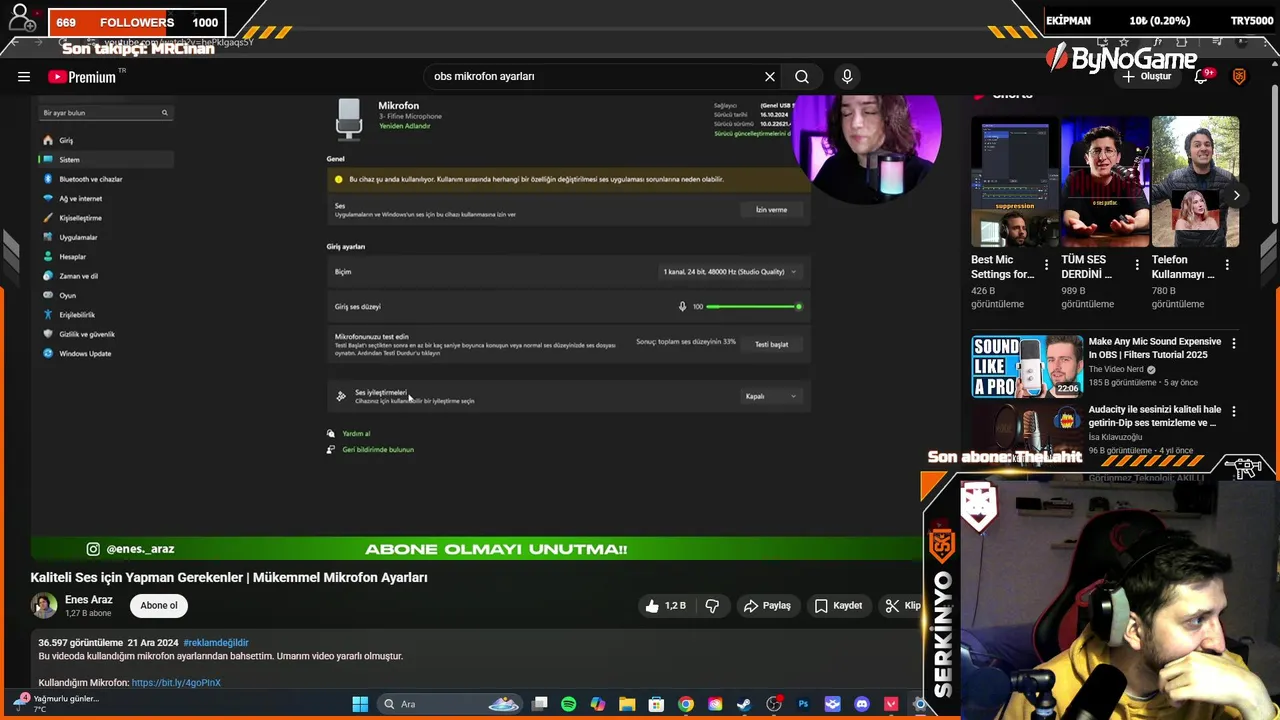The width and height of the screenshot is (1280, 720).
Task: Click the Kaydet save button
Action: 838,605
